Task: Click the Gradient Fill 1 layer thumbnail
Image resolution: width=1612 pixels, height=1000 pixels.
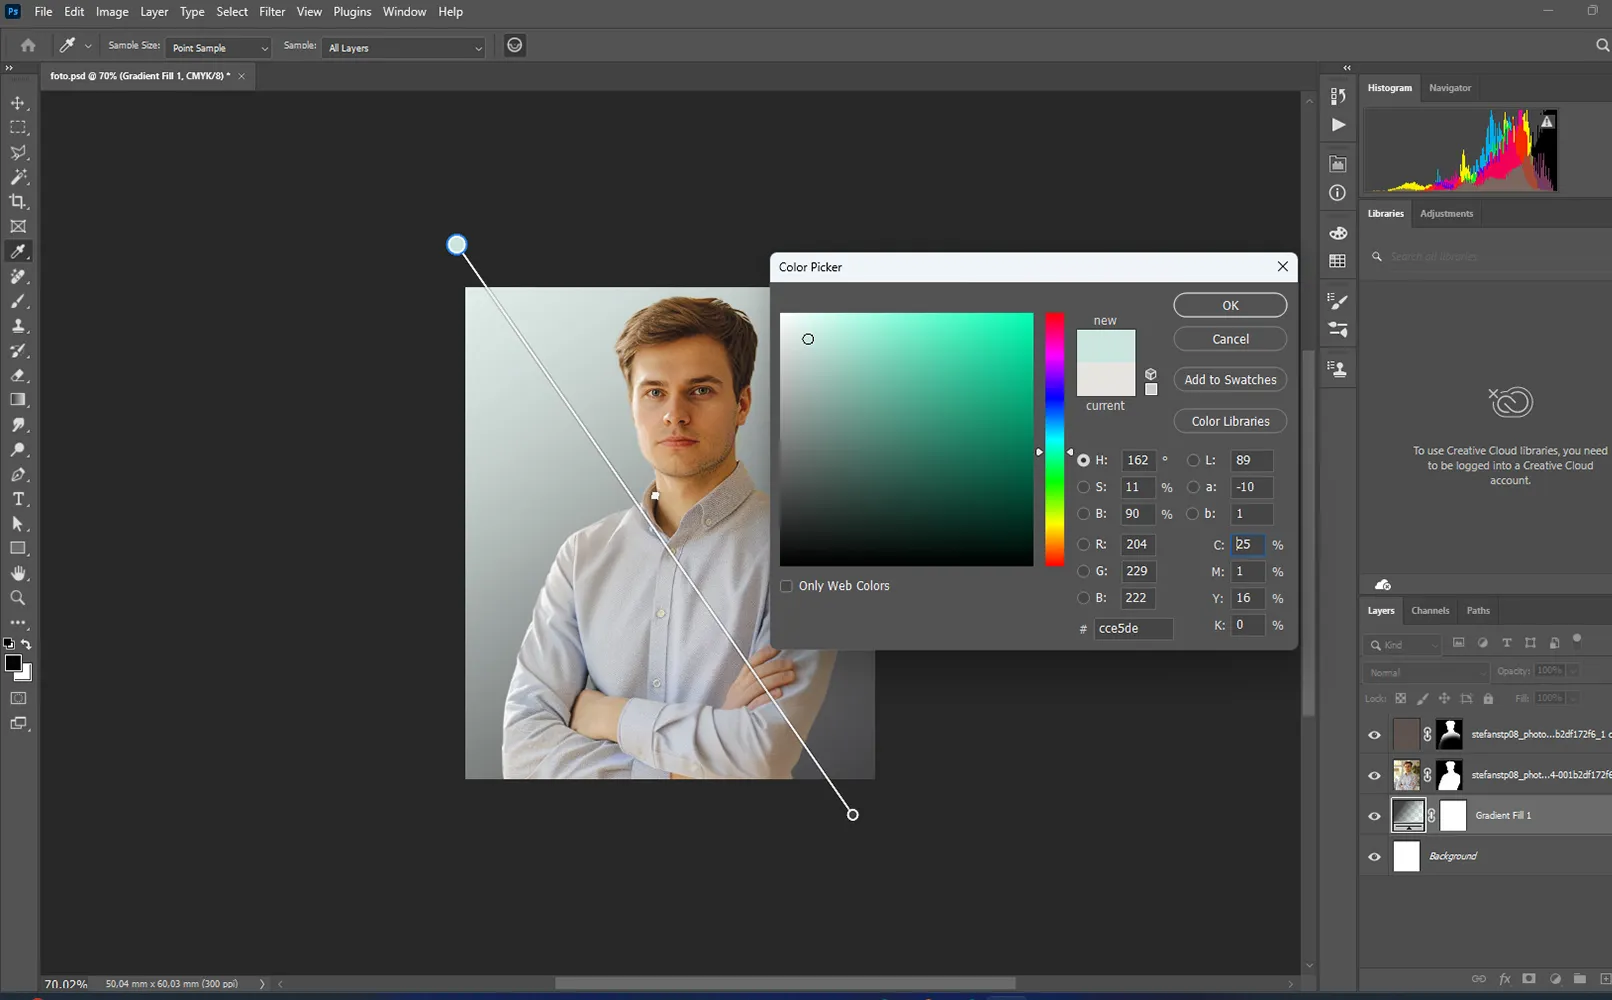Action: pyautogui.click(x=1408, y=816)
